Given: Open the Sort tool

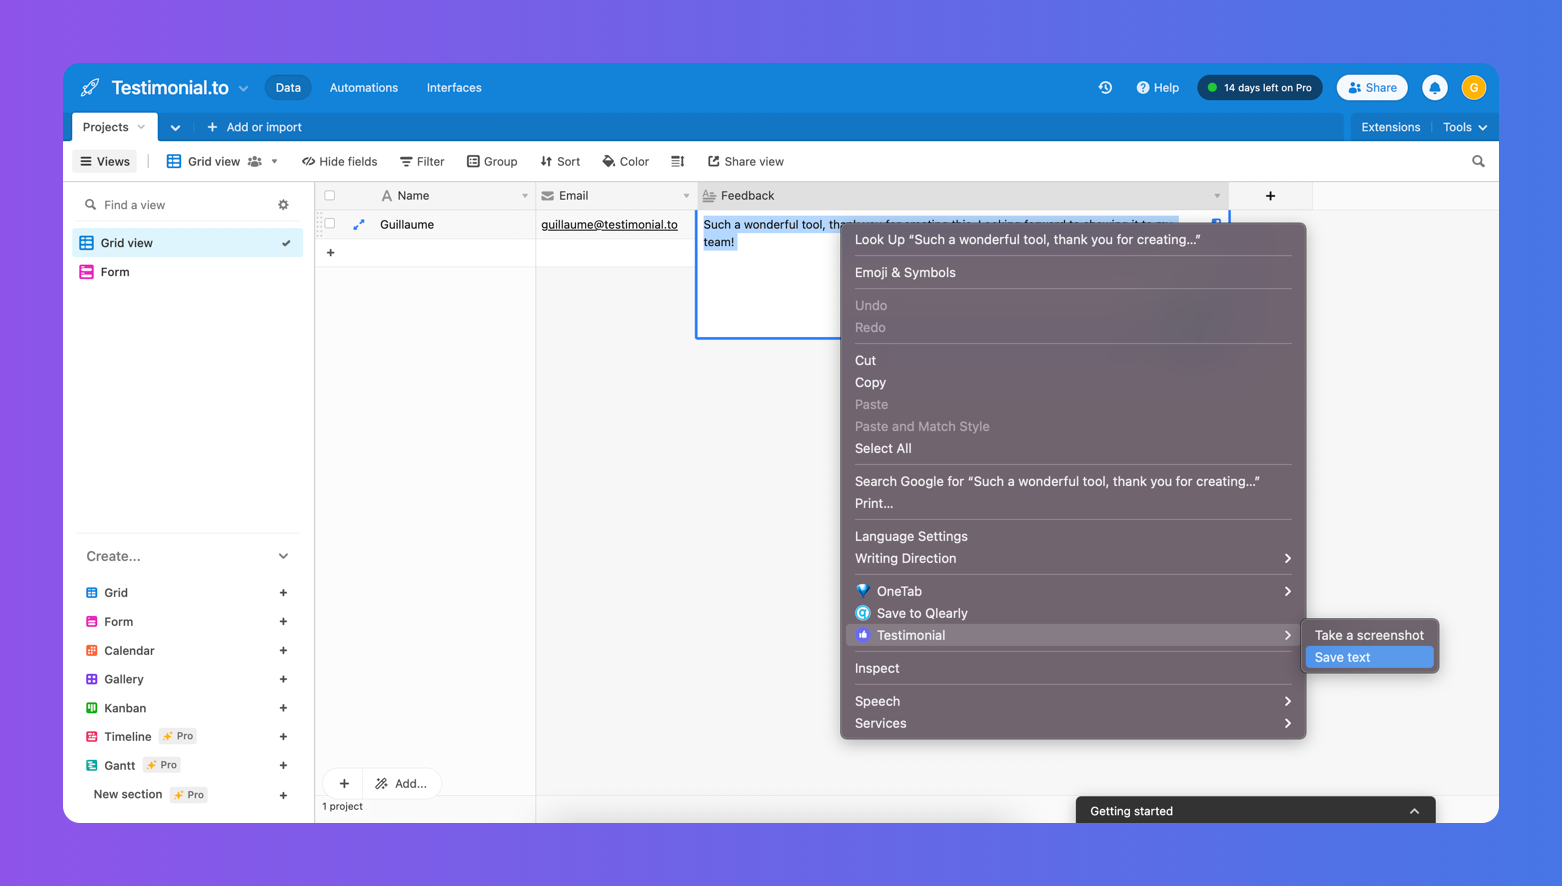Looking at the screenshot, I should 560,161.
